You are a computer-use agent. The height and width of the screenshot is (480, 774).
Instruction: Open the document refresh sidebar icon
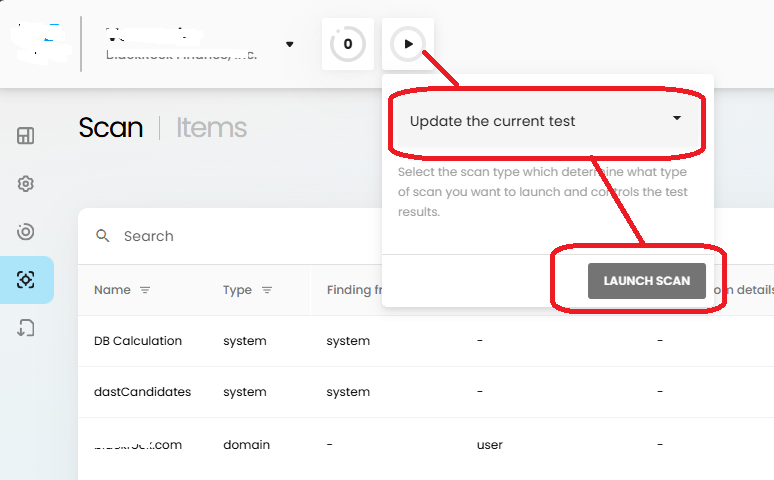tap(26, 328)
